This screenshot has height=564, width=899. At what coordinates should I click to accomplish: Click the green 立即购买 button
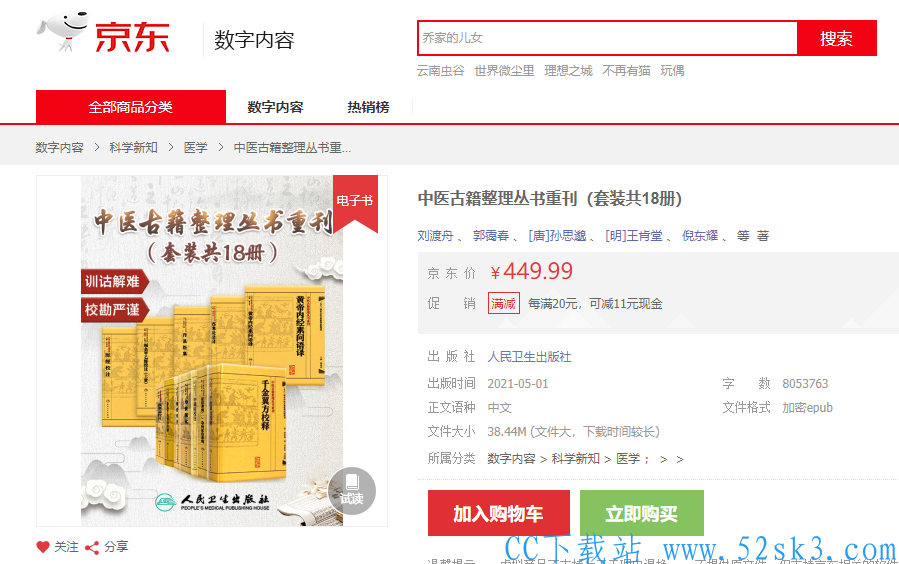[642, 513]
